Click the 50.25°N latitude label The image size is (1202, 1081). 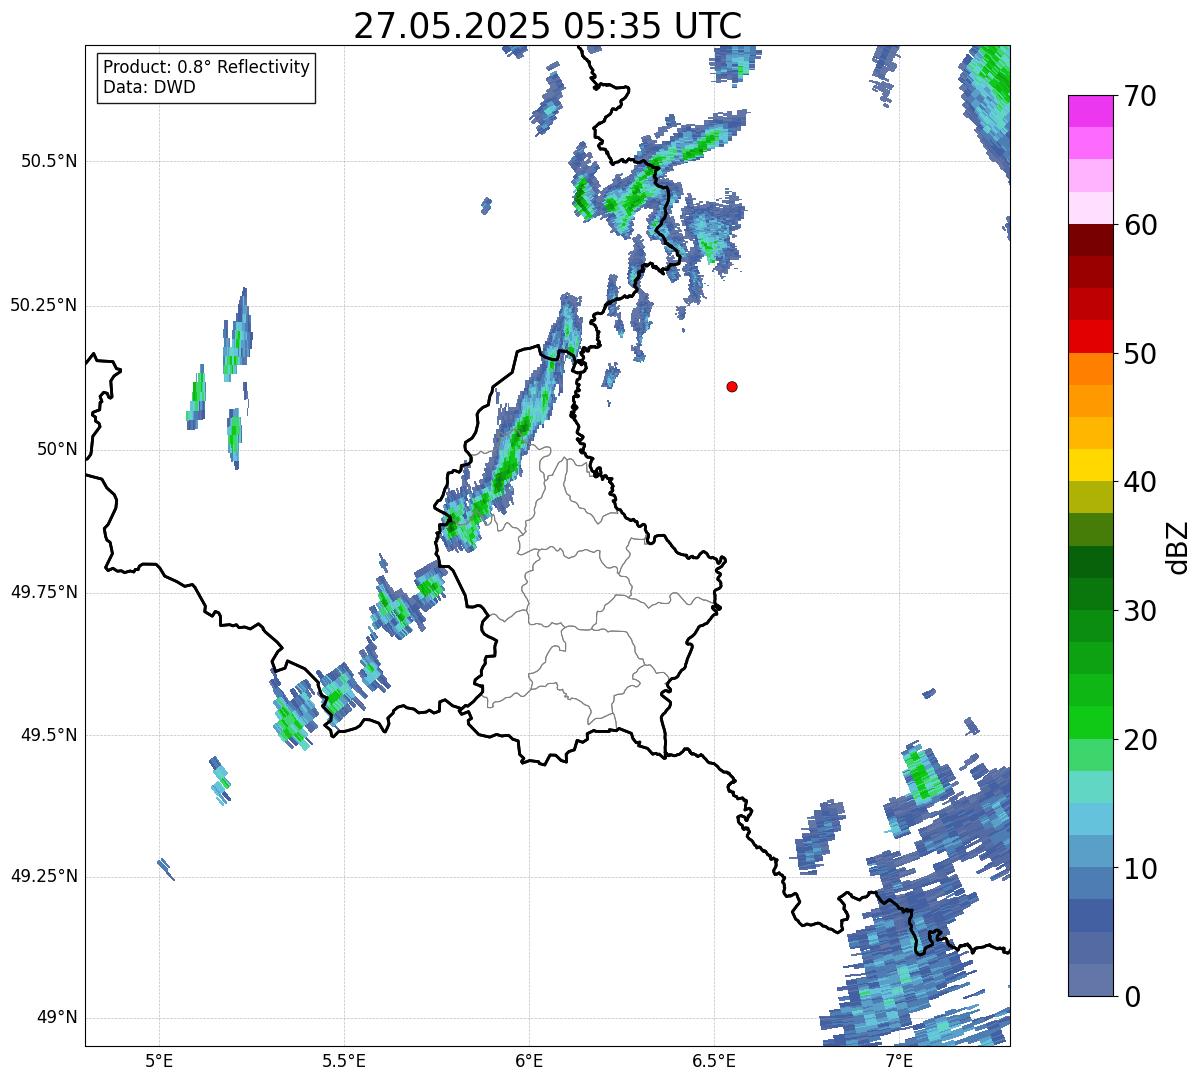click(x=44, y=305)
